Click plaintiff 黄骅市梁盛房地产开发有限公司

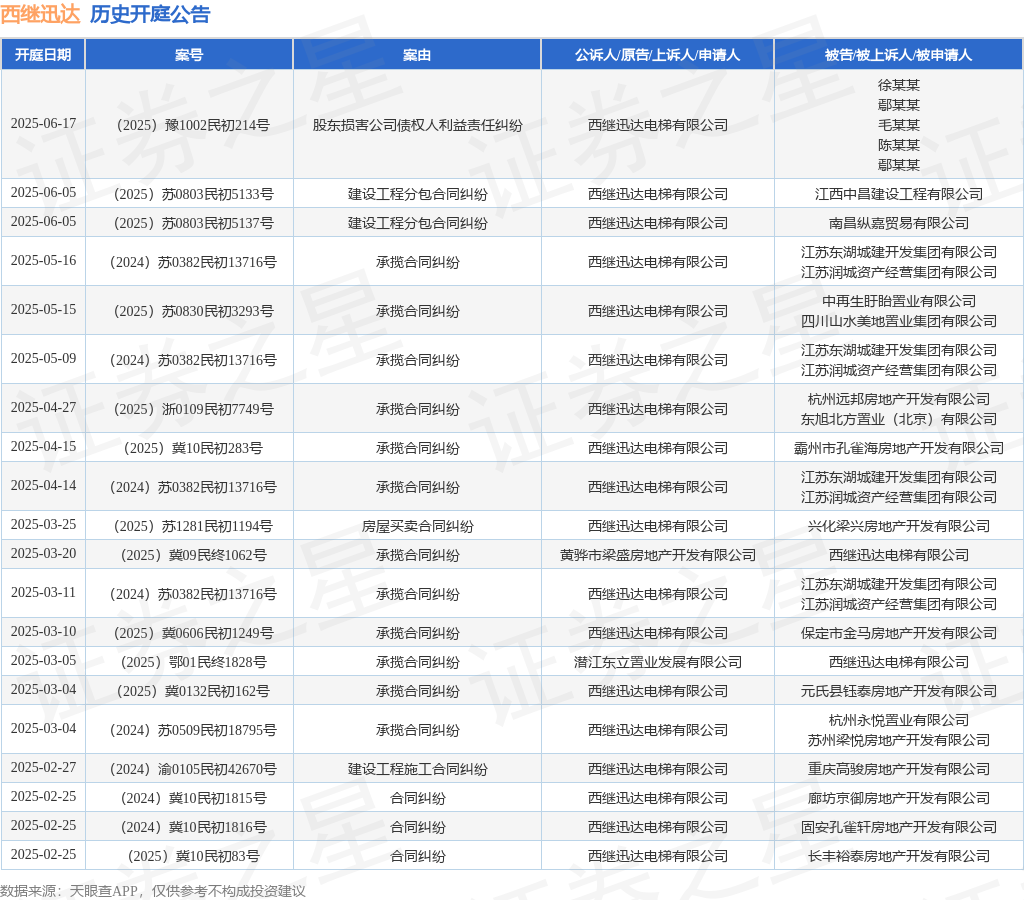click(658, 555)
